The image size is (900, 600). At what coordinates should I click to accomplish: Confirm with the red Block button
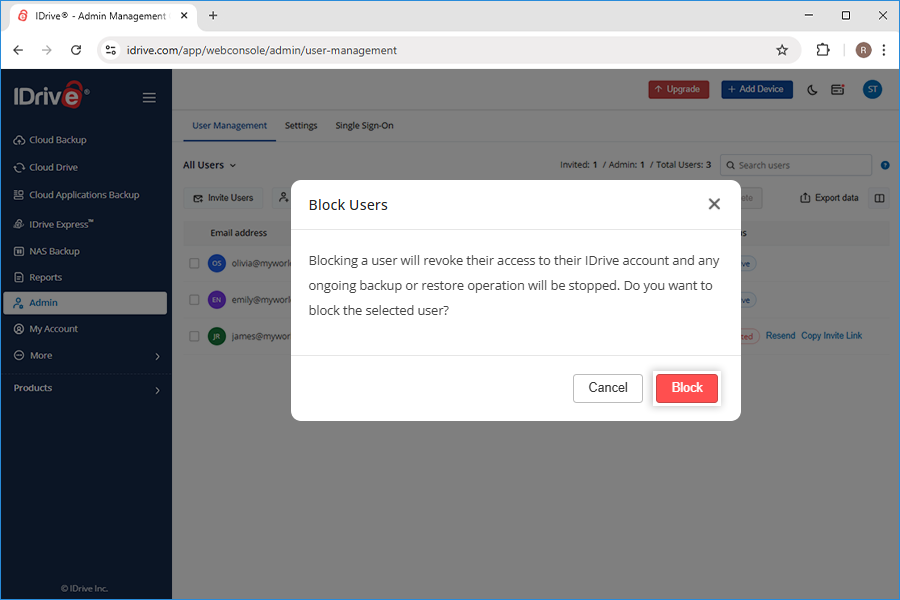coord(686,388)
